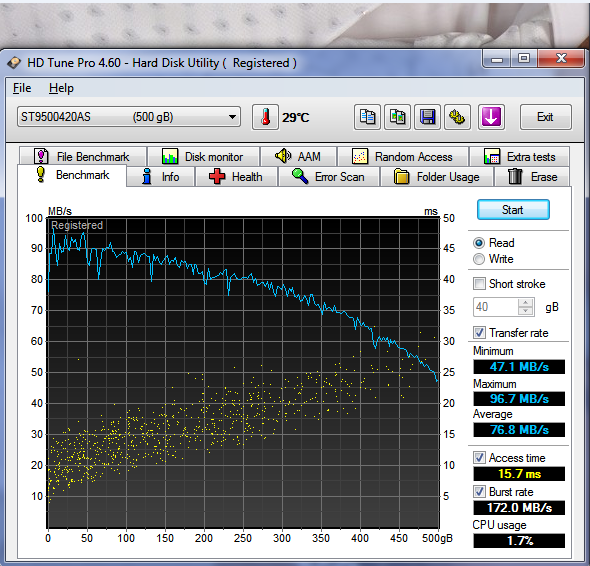Select the Write radio button
This screenshot has height=566, width=590.
click(479, 259)
